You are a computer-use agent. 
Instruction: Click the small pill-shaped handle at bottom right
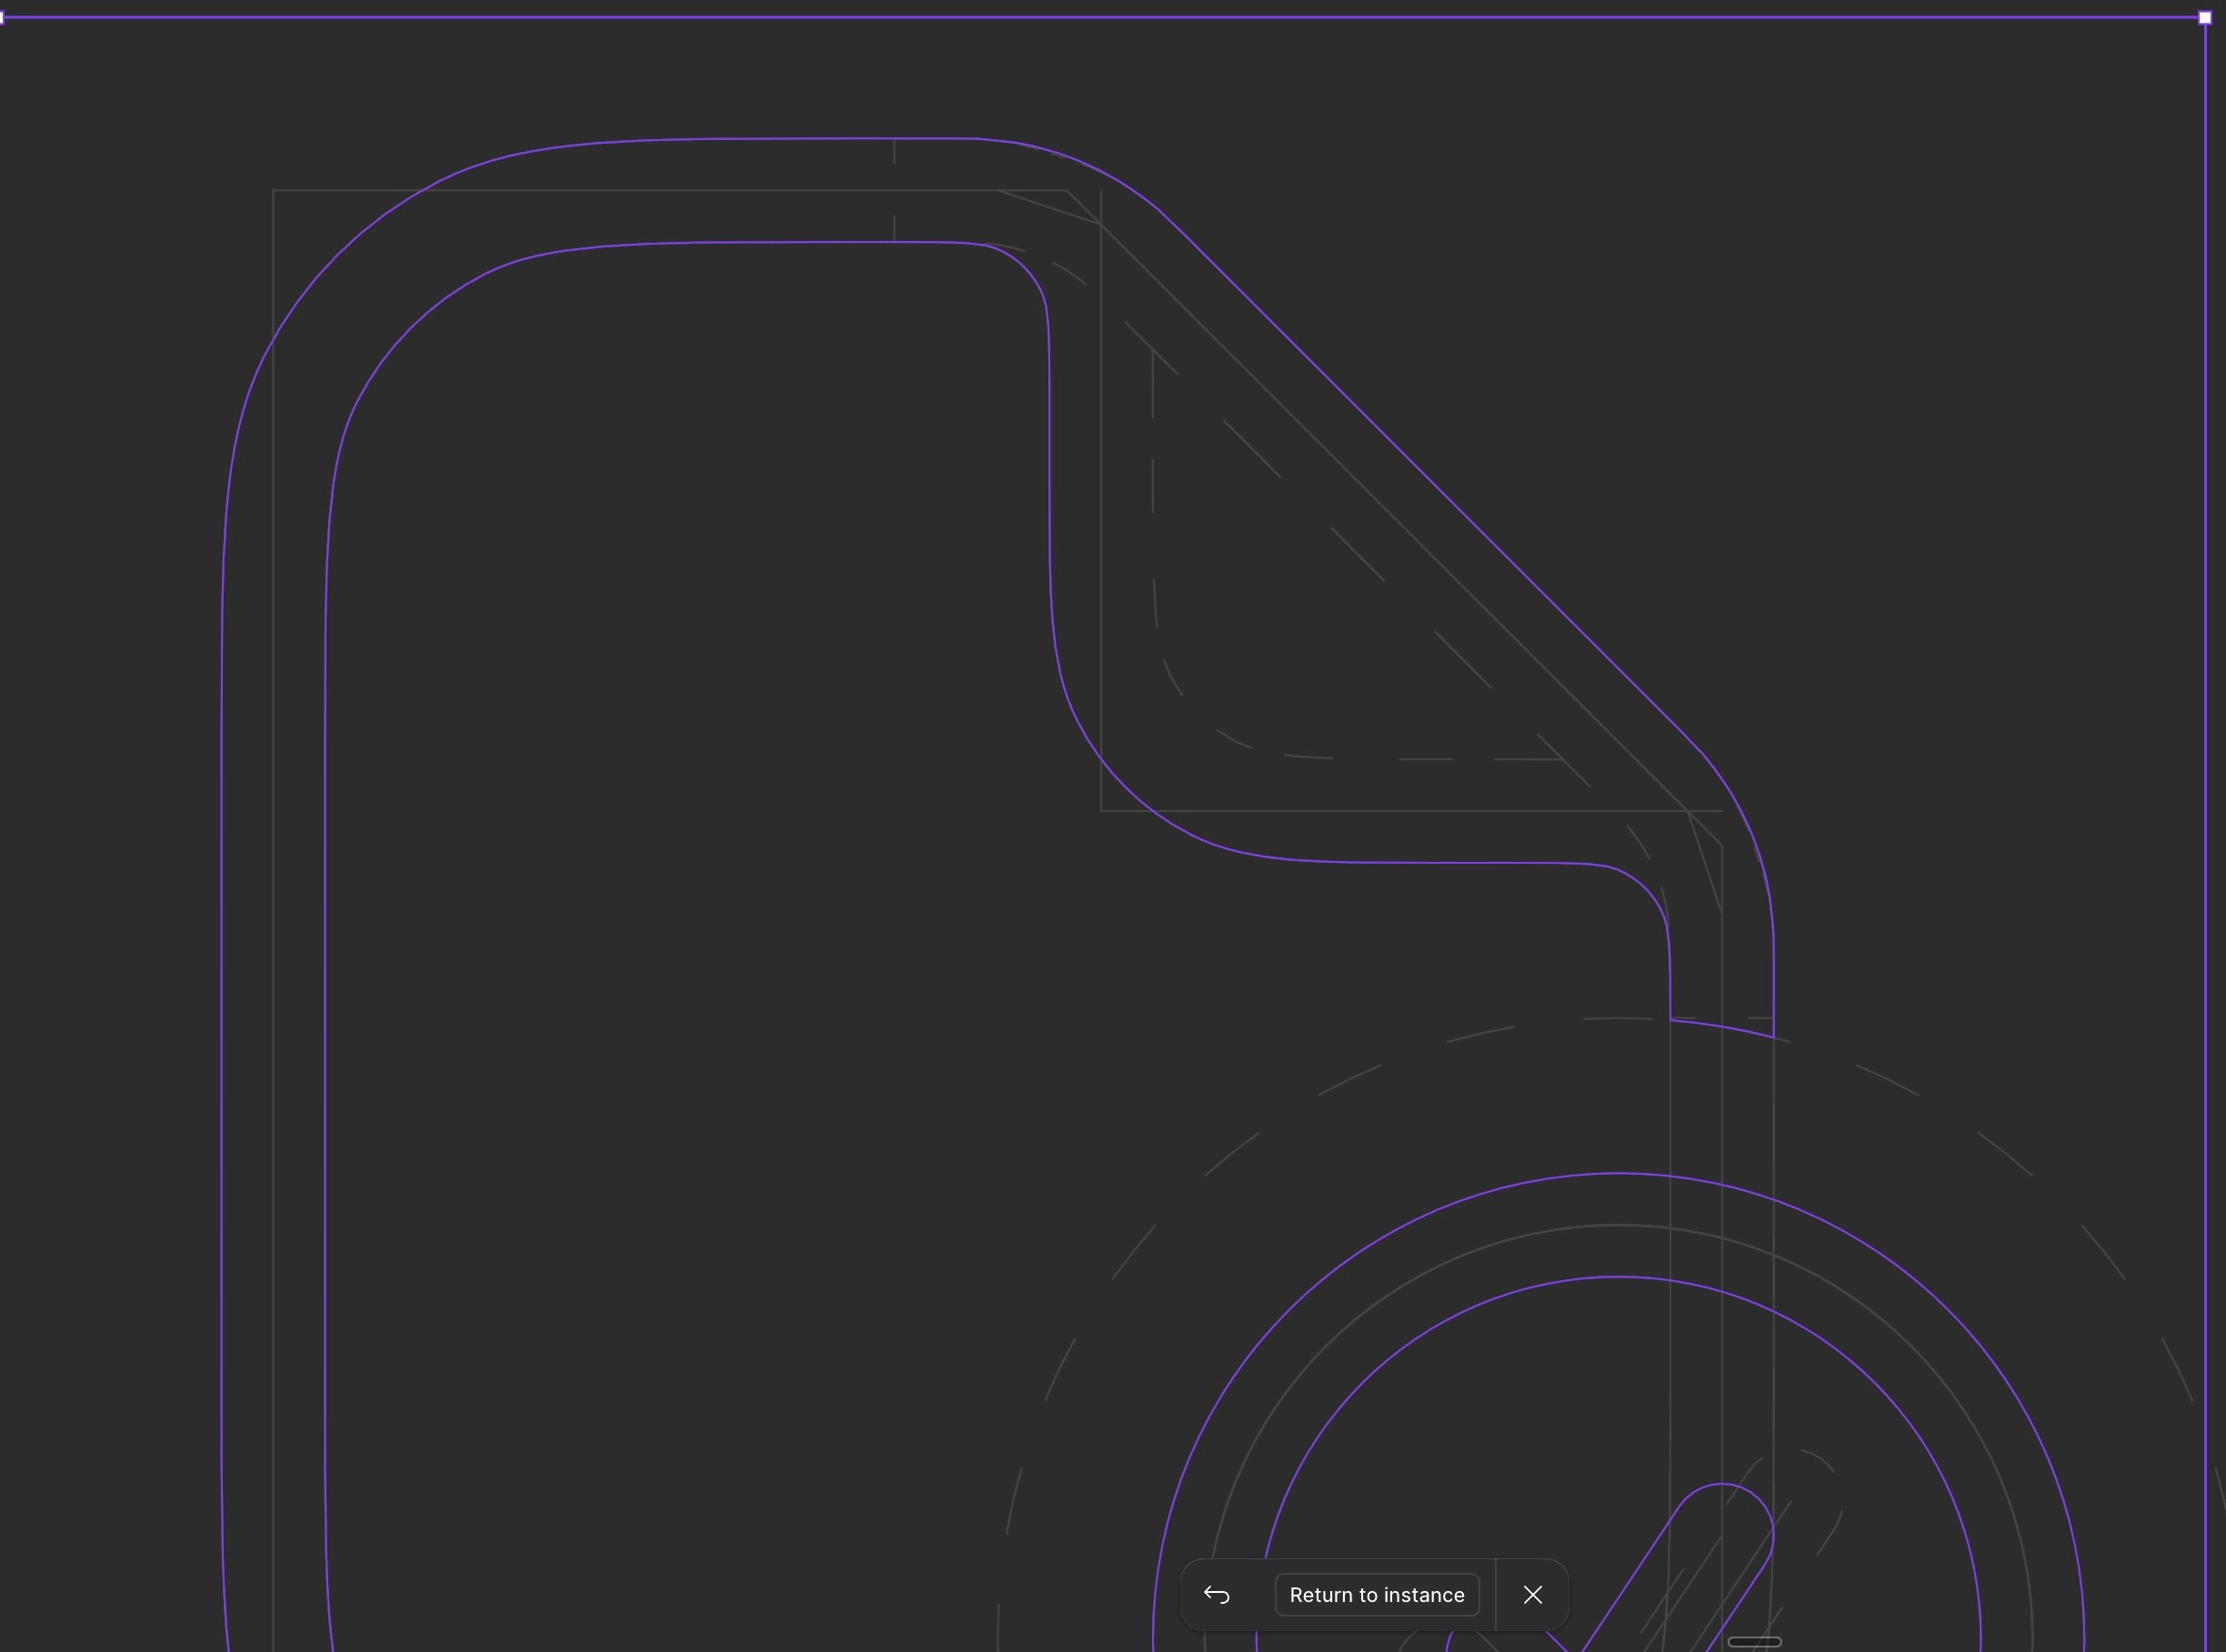coord(1754,1641)
